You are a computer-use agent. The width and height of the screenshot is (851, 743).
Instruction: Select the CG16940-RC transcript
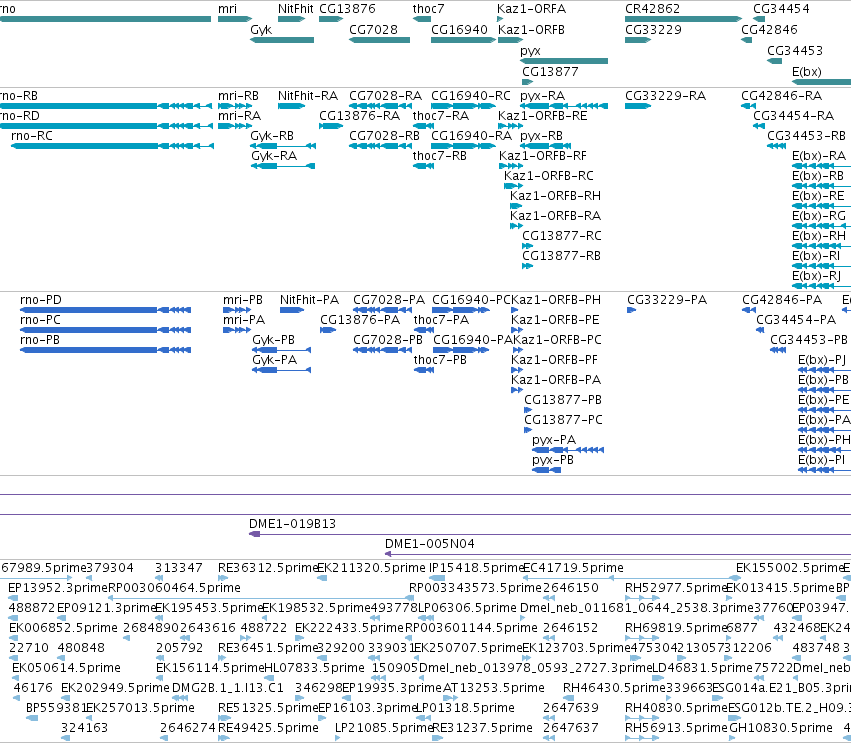463,106
